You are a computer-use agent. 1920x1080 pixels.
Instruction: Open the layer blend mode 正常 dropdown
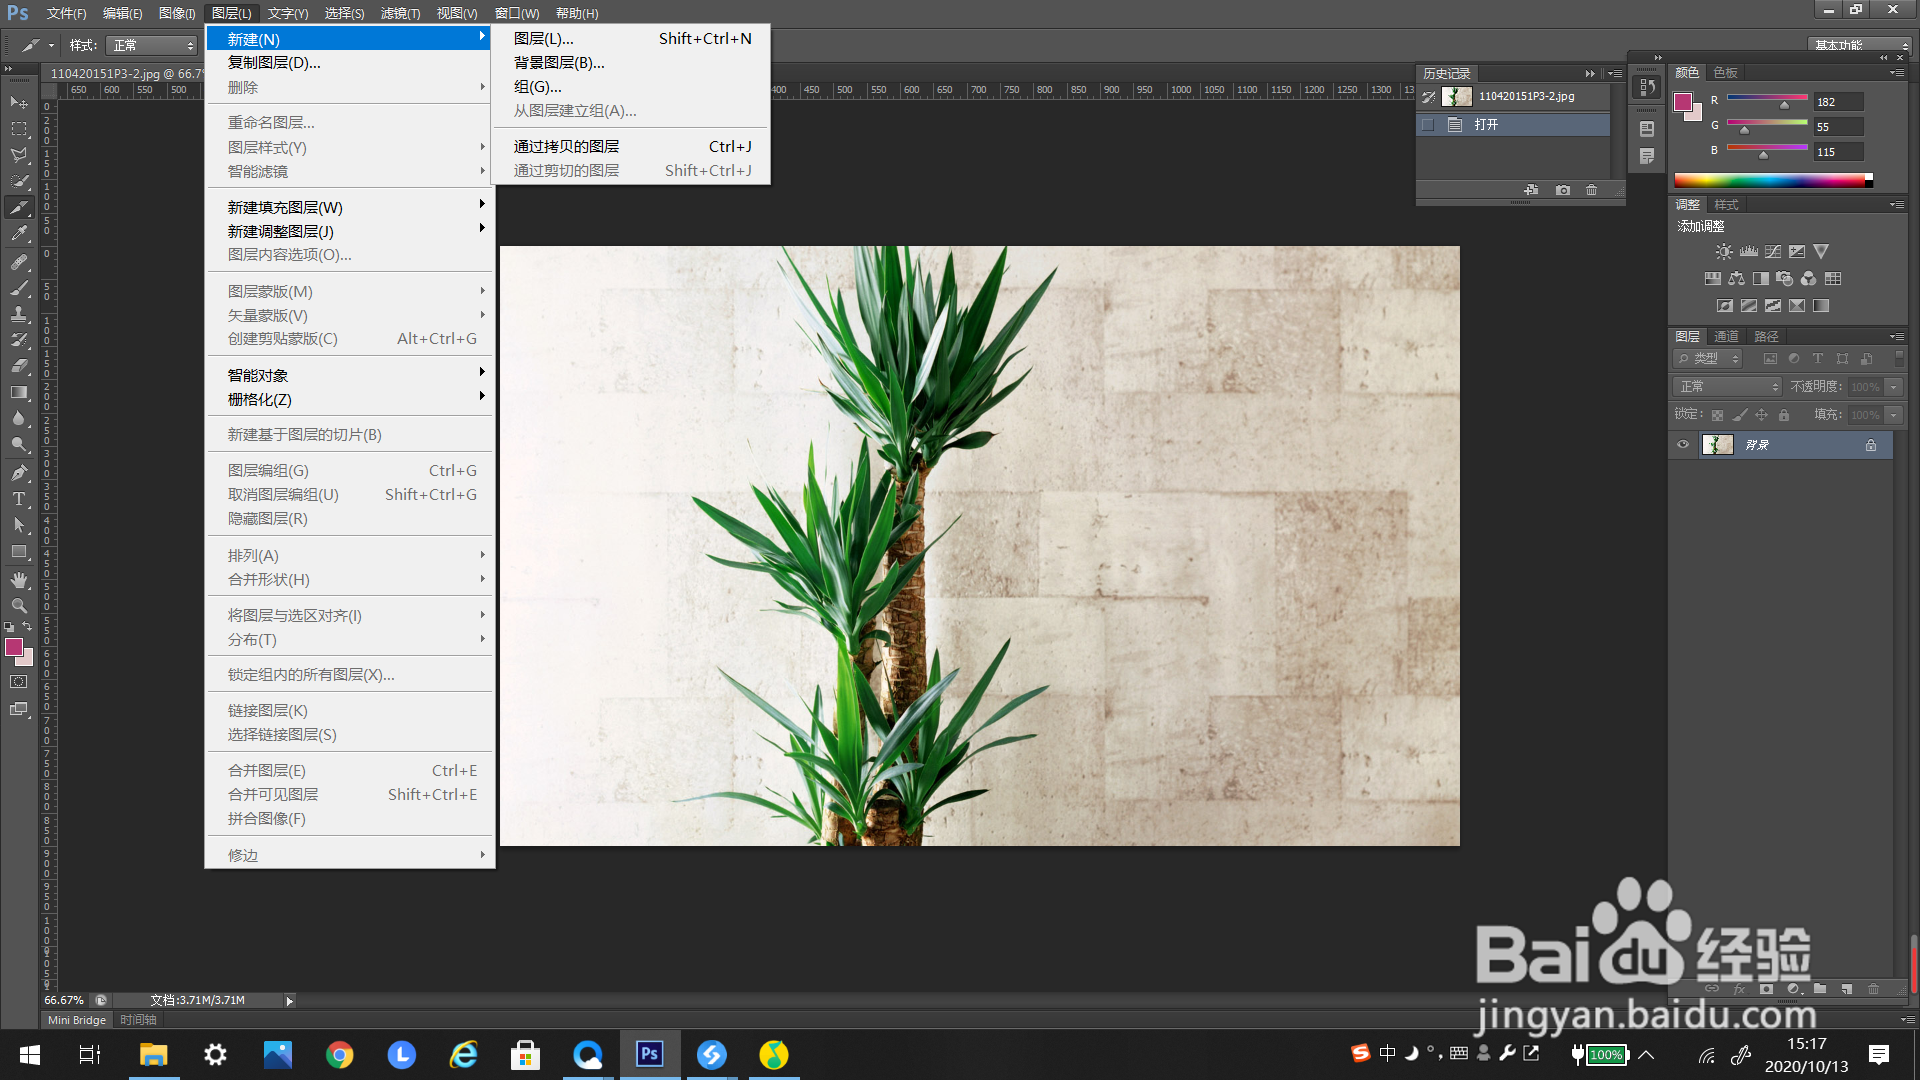(x=1727, y=387)
